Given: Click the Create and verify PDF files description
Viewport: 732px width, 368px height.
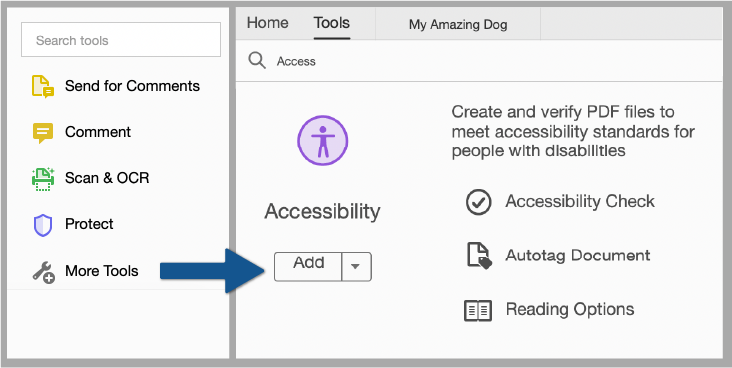Looking at the screenshot, I should (573, 132).
